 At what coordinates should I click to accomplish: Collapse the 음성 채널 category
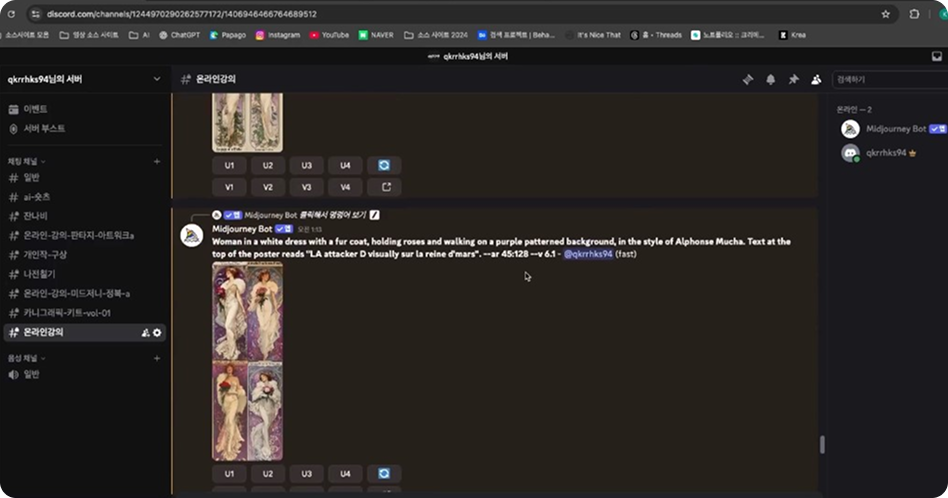(26, 358)
